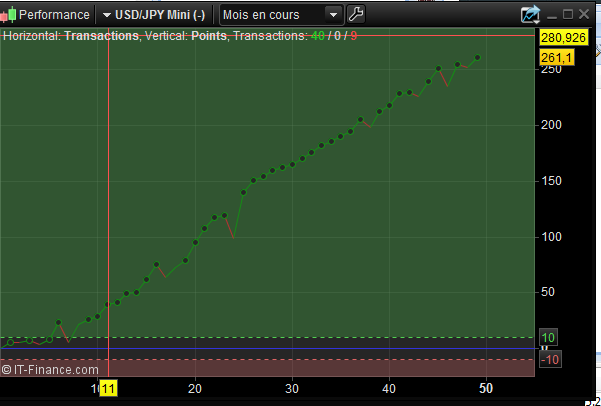Click the yellow 11 transaction marker label
The image size is (601, 406).
[x=108, y=389]
